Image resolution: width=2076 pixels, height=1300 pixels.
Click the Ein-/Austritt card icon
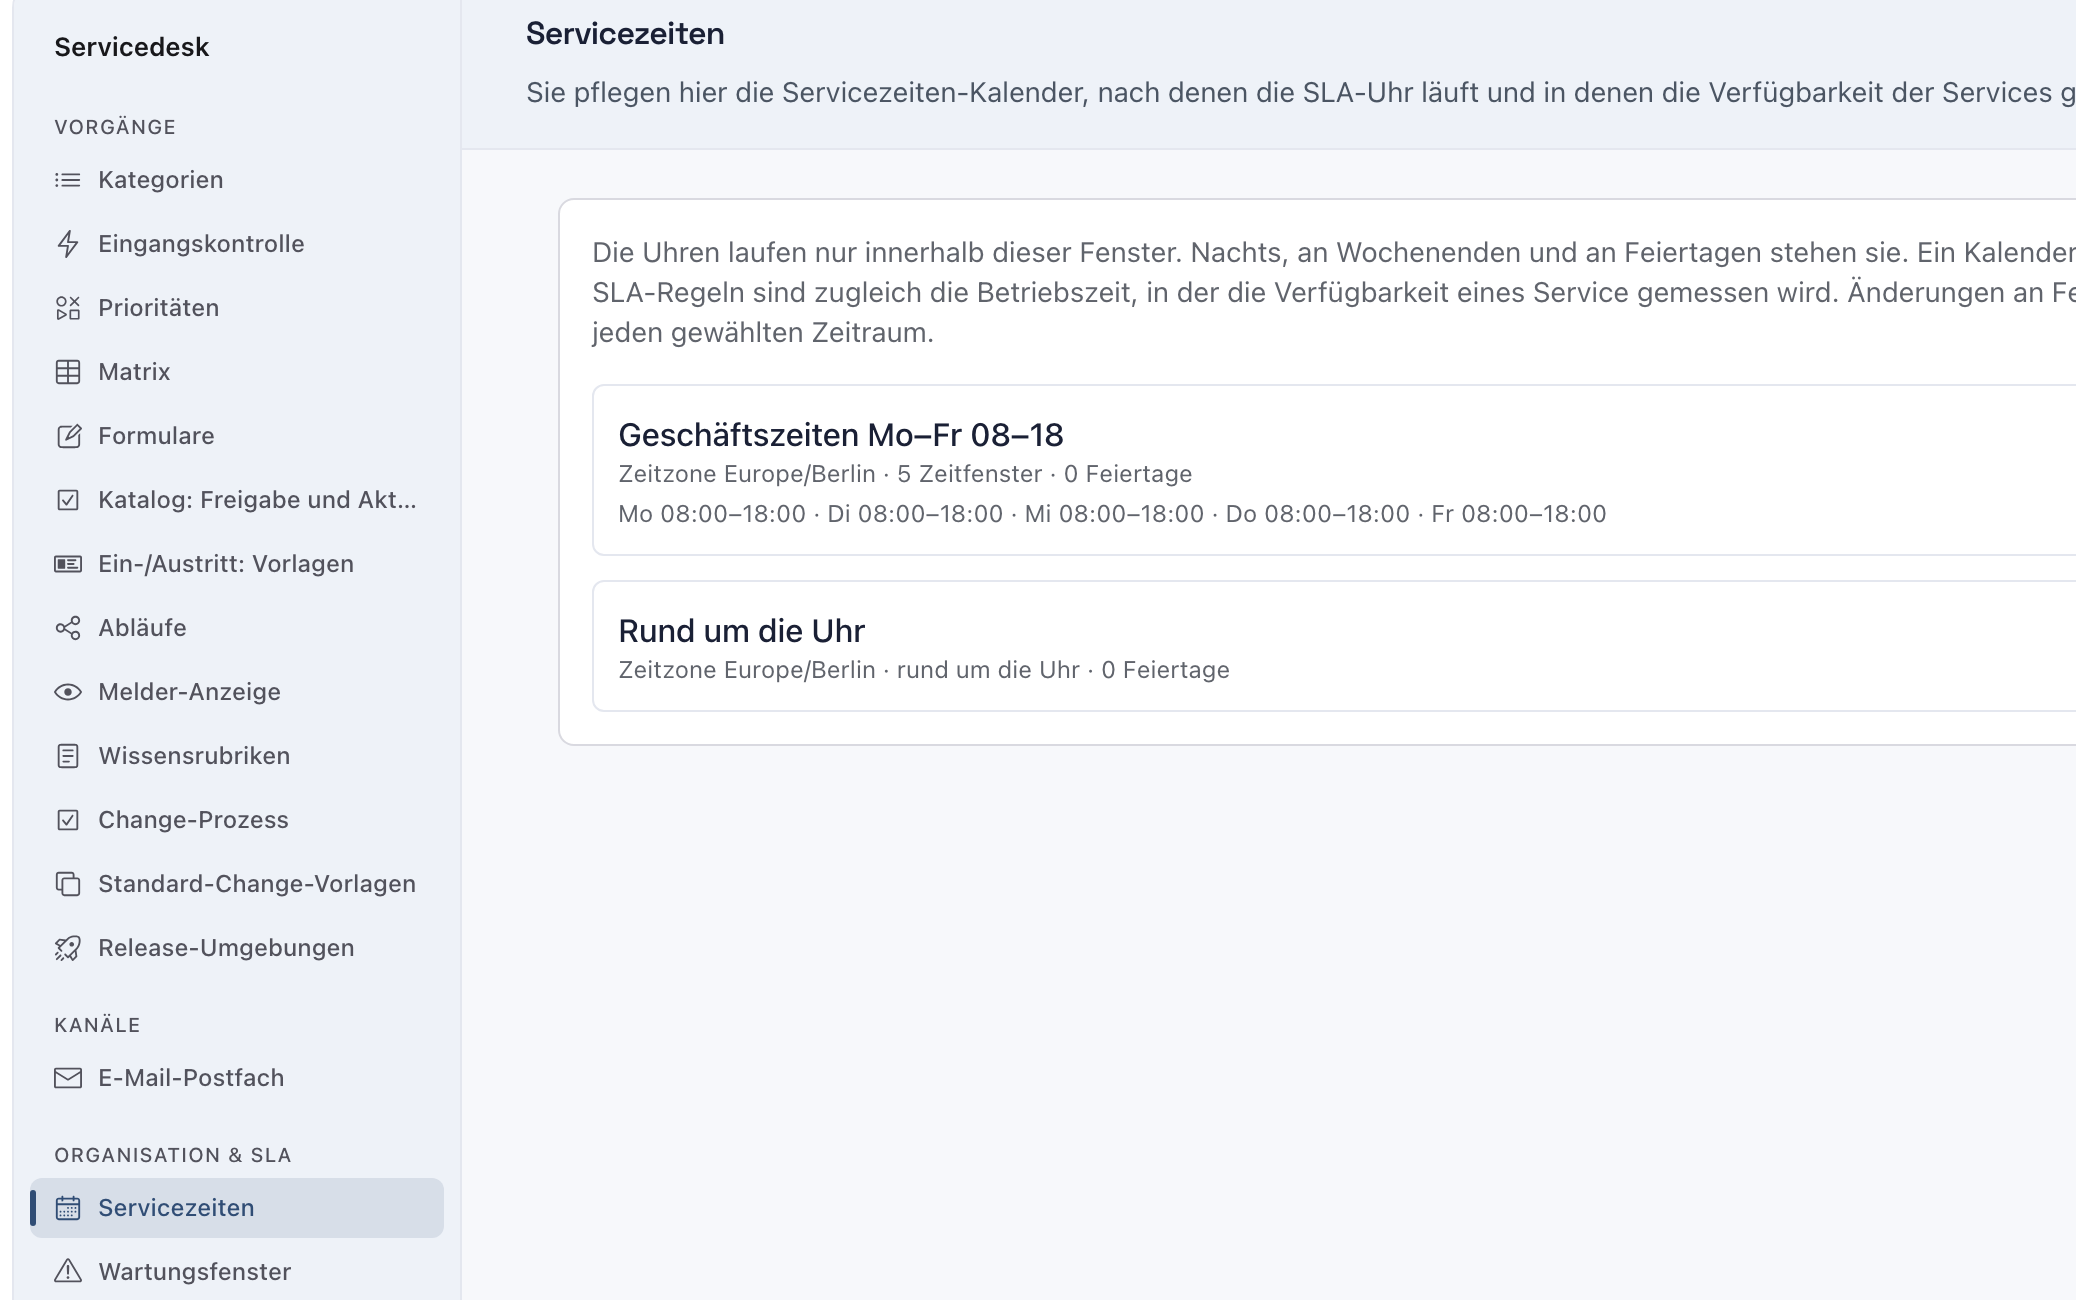click(x=68, y=564)
